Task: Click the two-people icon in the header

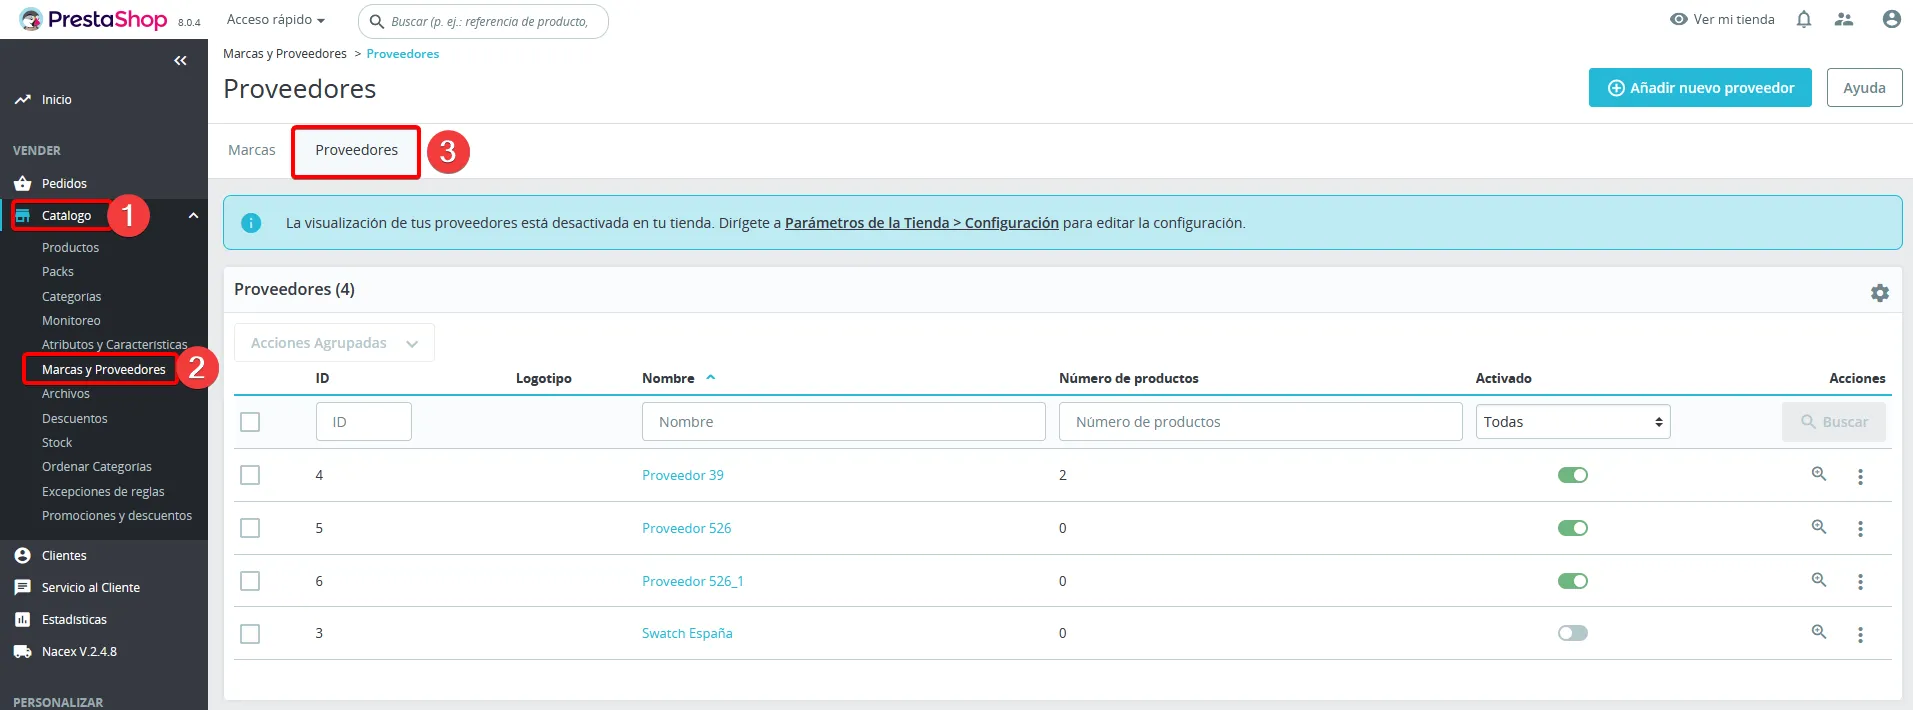Action: [1844, 20]
